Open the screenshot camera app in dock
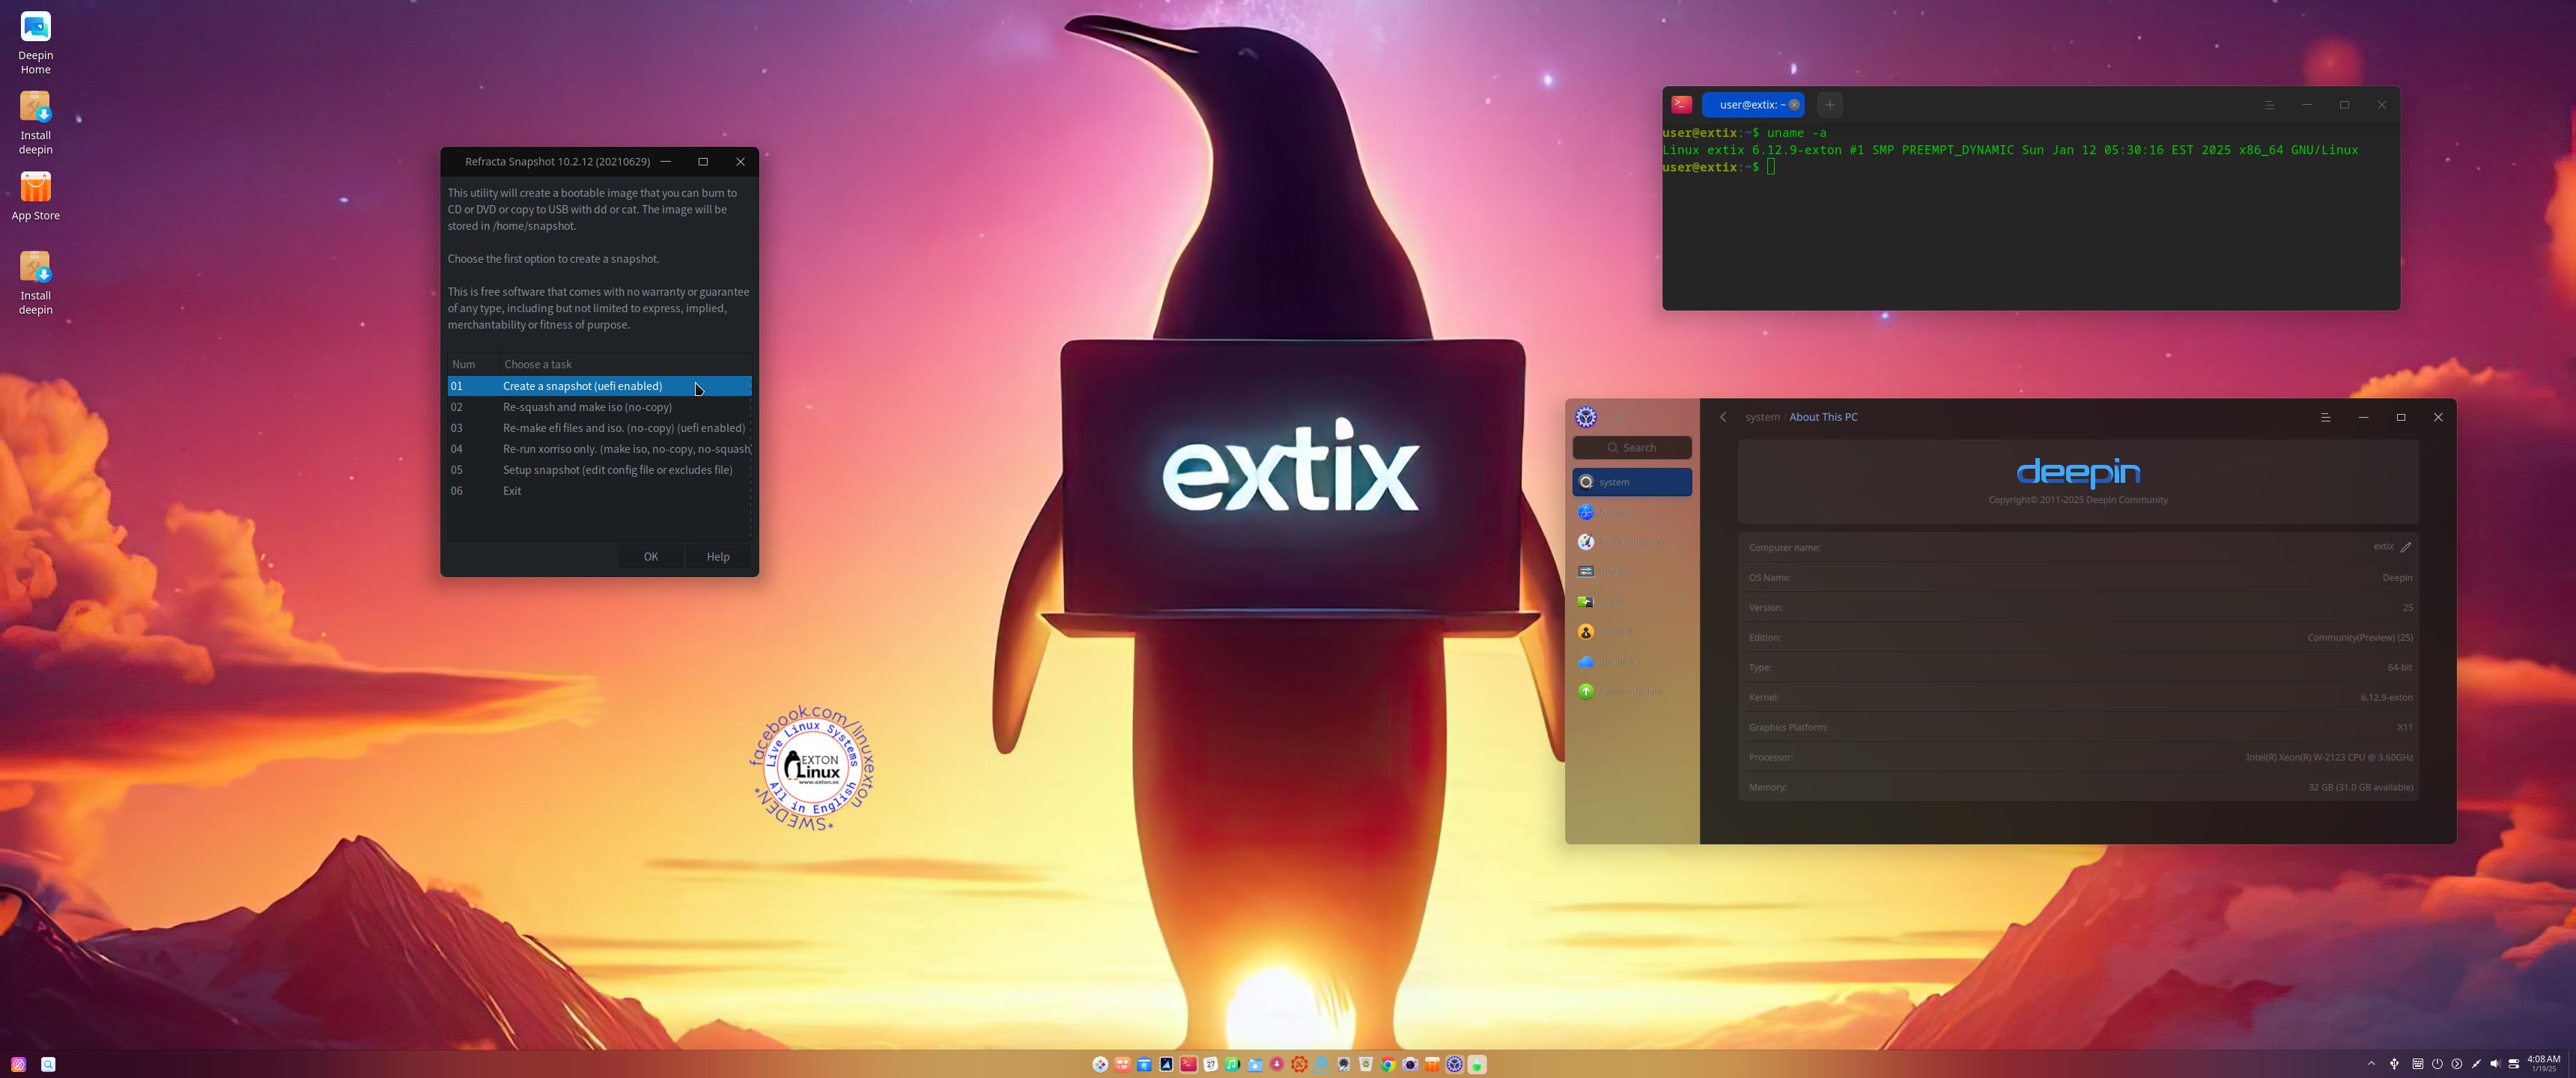This screenshot has width=2576, height=1078. tap(1410, 1064)
